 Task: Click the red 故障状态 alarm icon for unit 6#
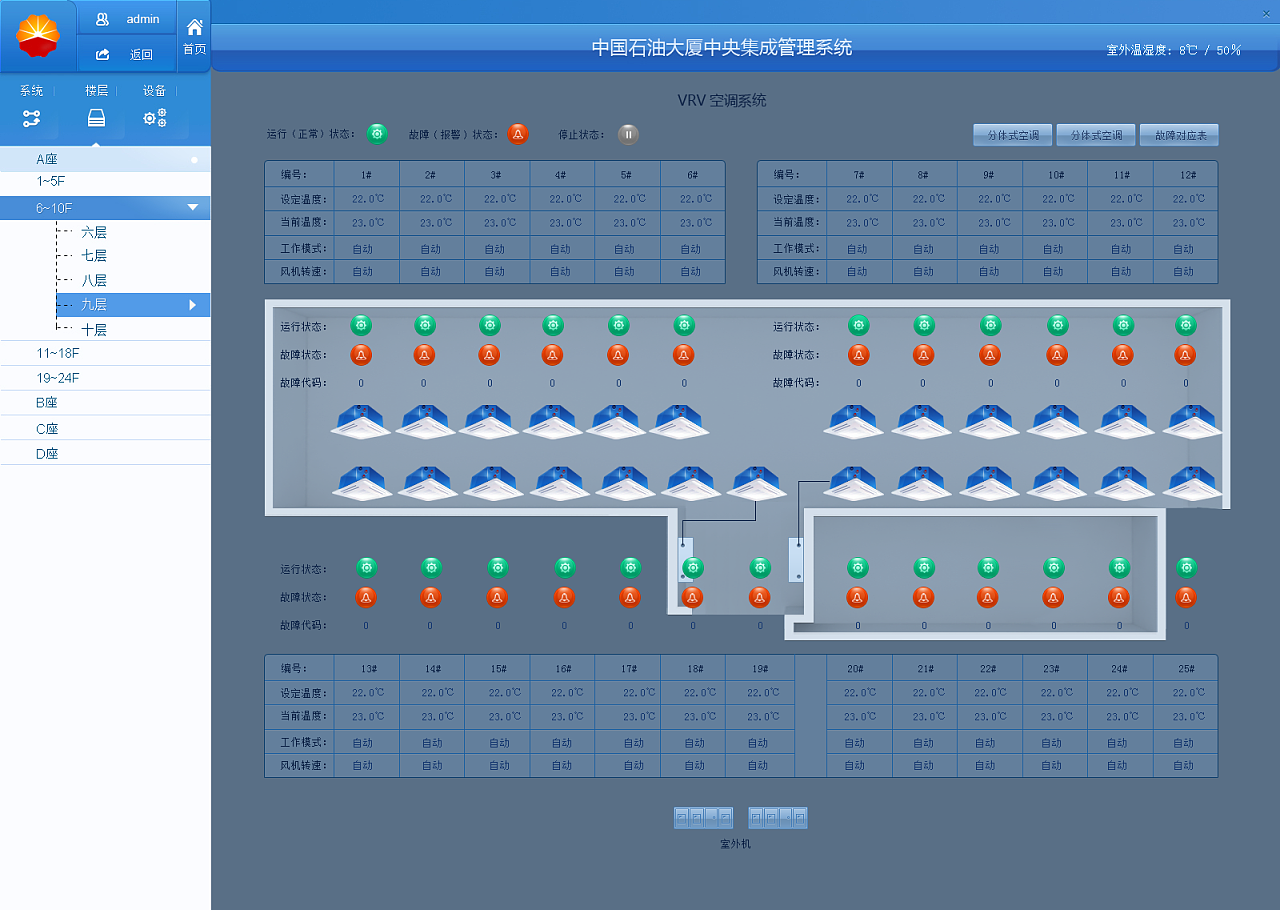pyautogui.click(x=684, y=354)
